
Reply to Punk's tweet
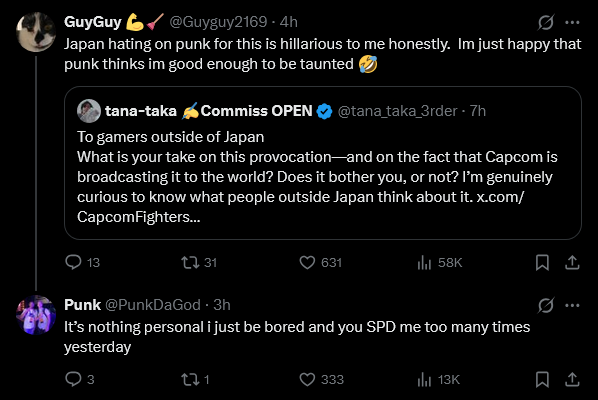tap(73, 379)
